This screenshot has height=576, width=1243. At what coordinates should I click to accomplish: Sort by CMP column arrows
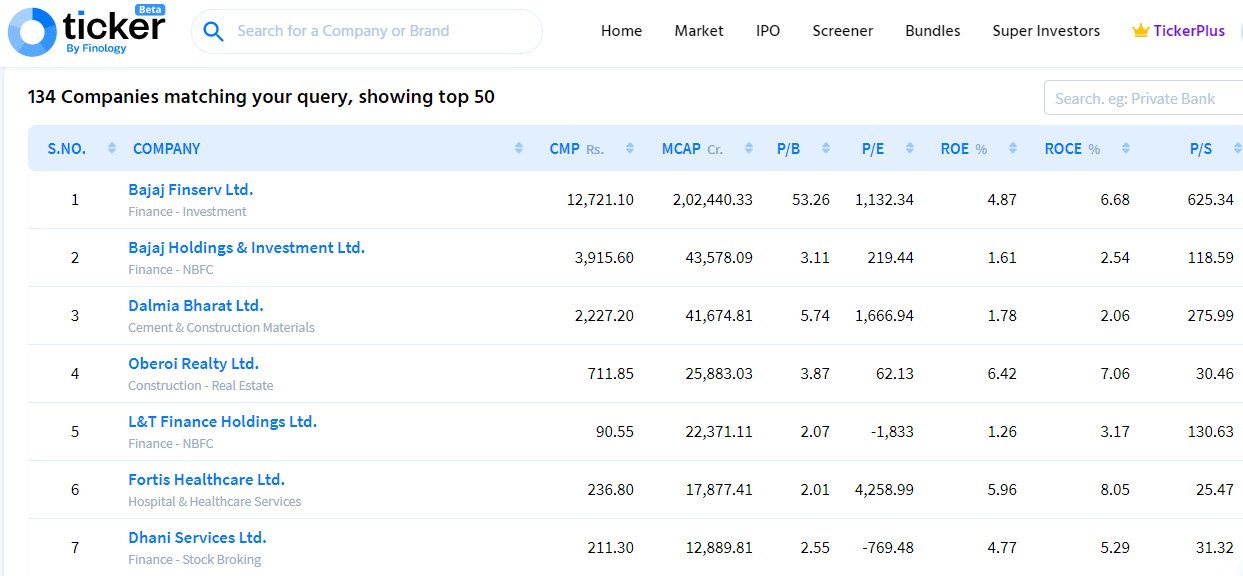pos(630,148)
